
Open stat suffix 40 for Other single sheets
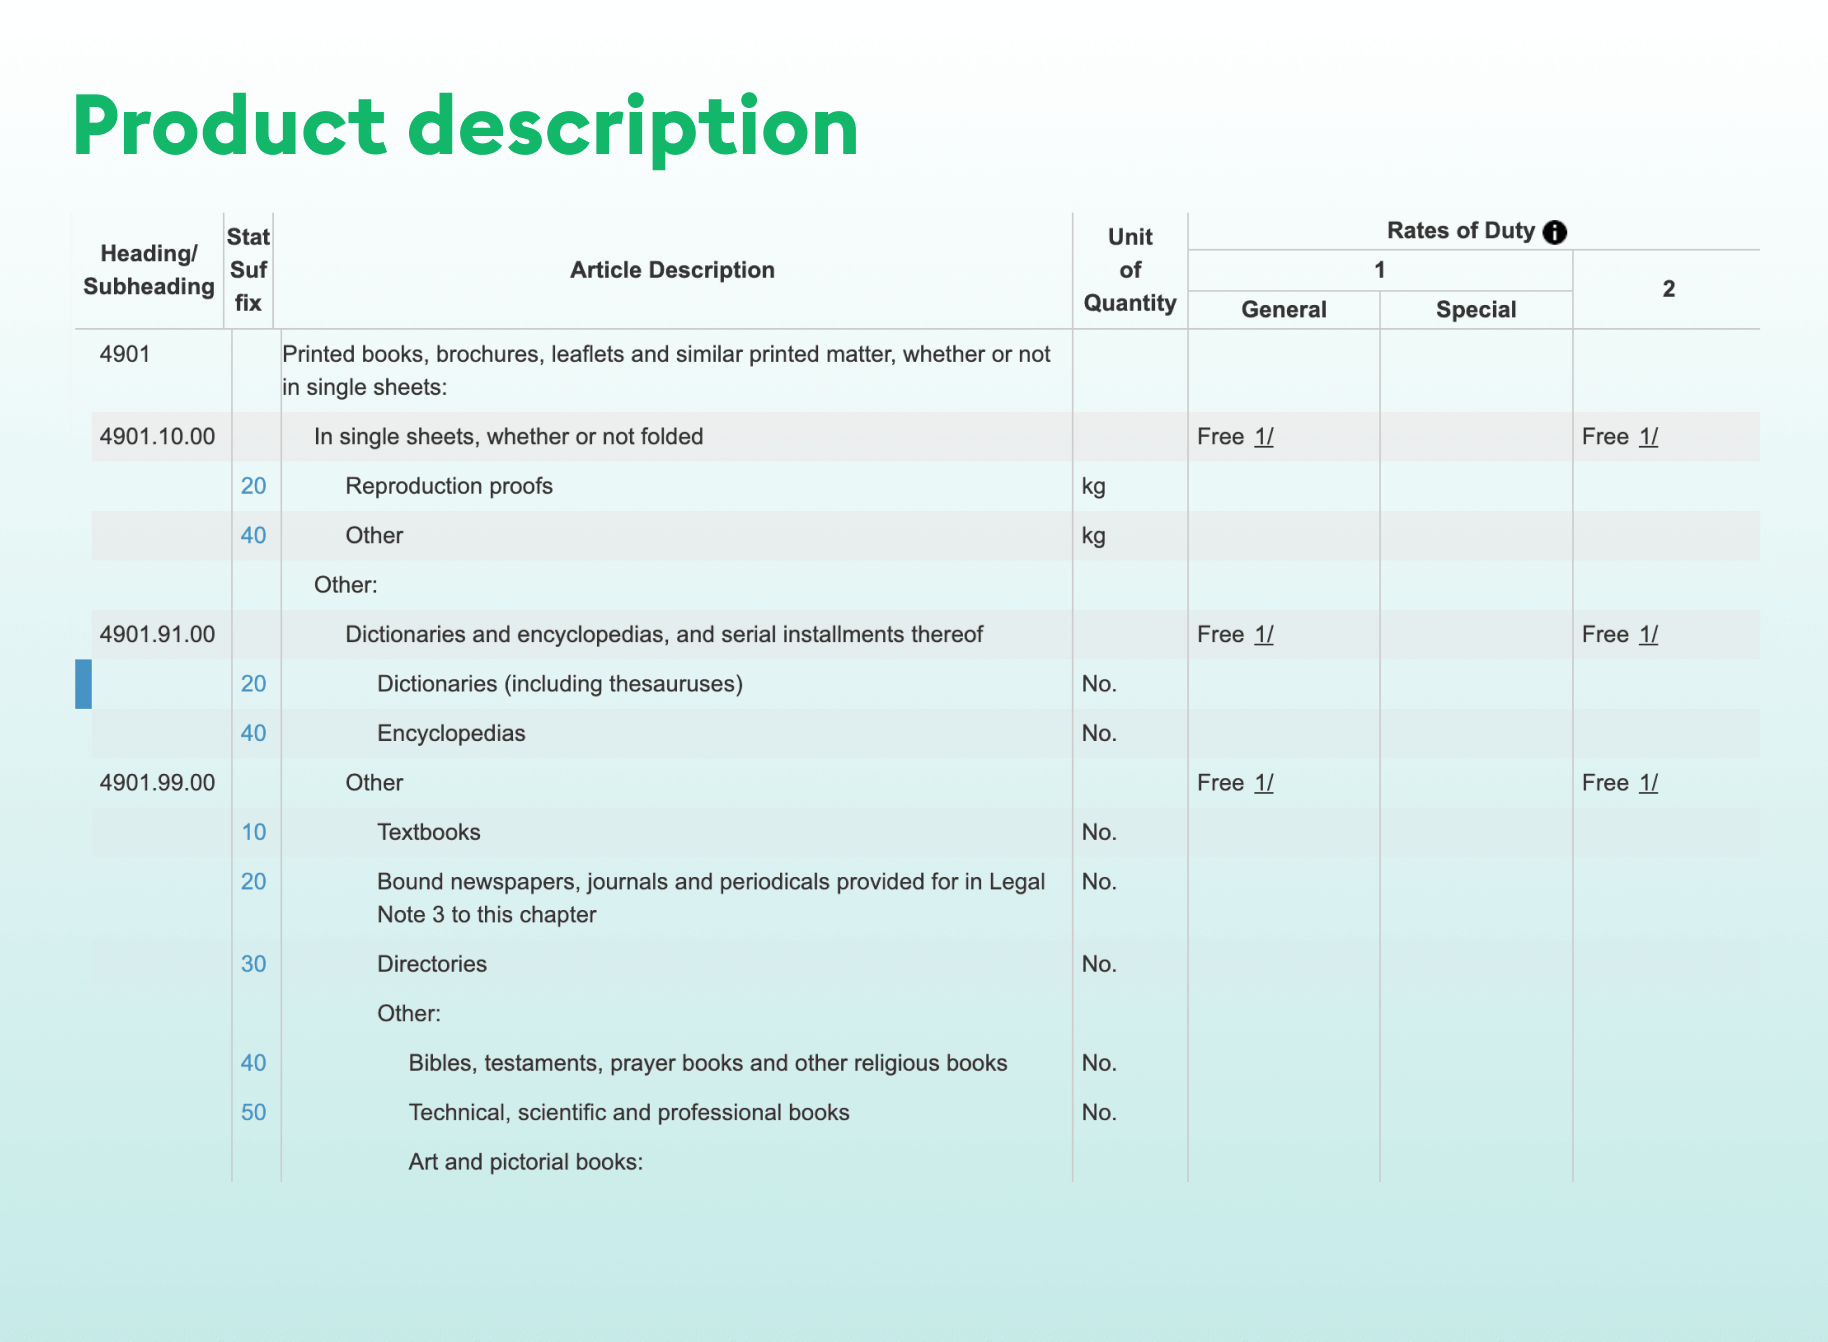[x=253, y=536]
